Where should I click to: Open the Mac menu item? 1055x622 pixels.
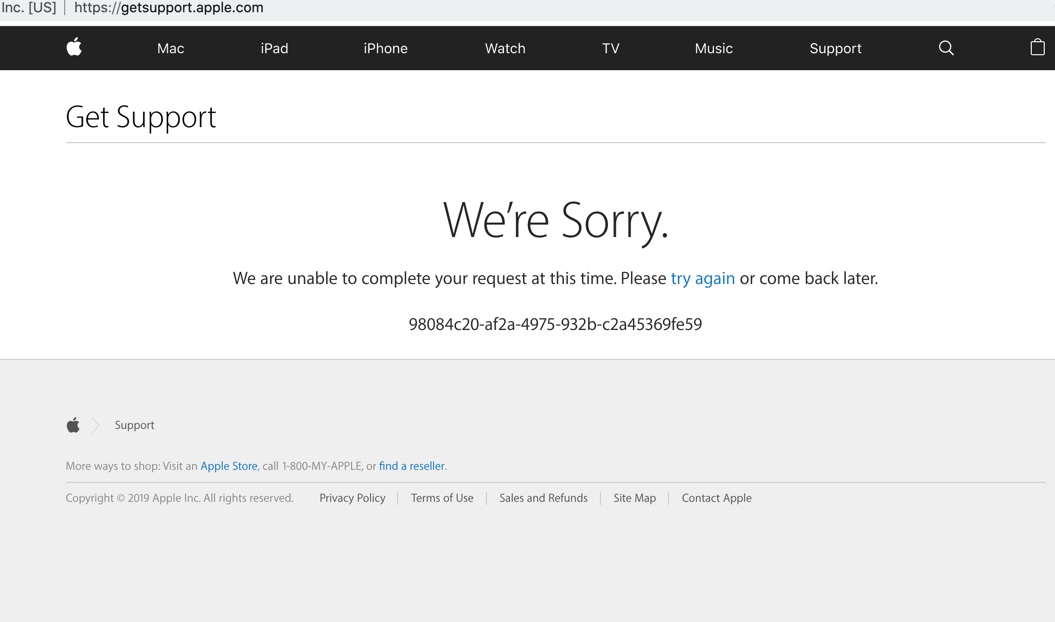click(x=170, y=48)
